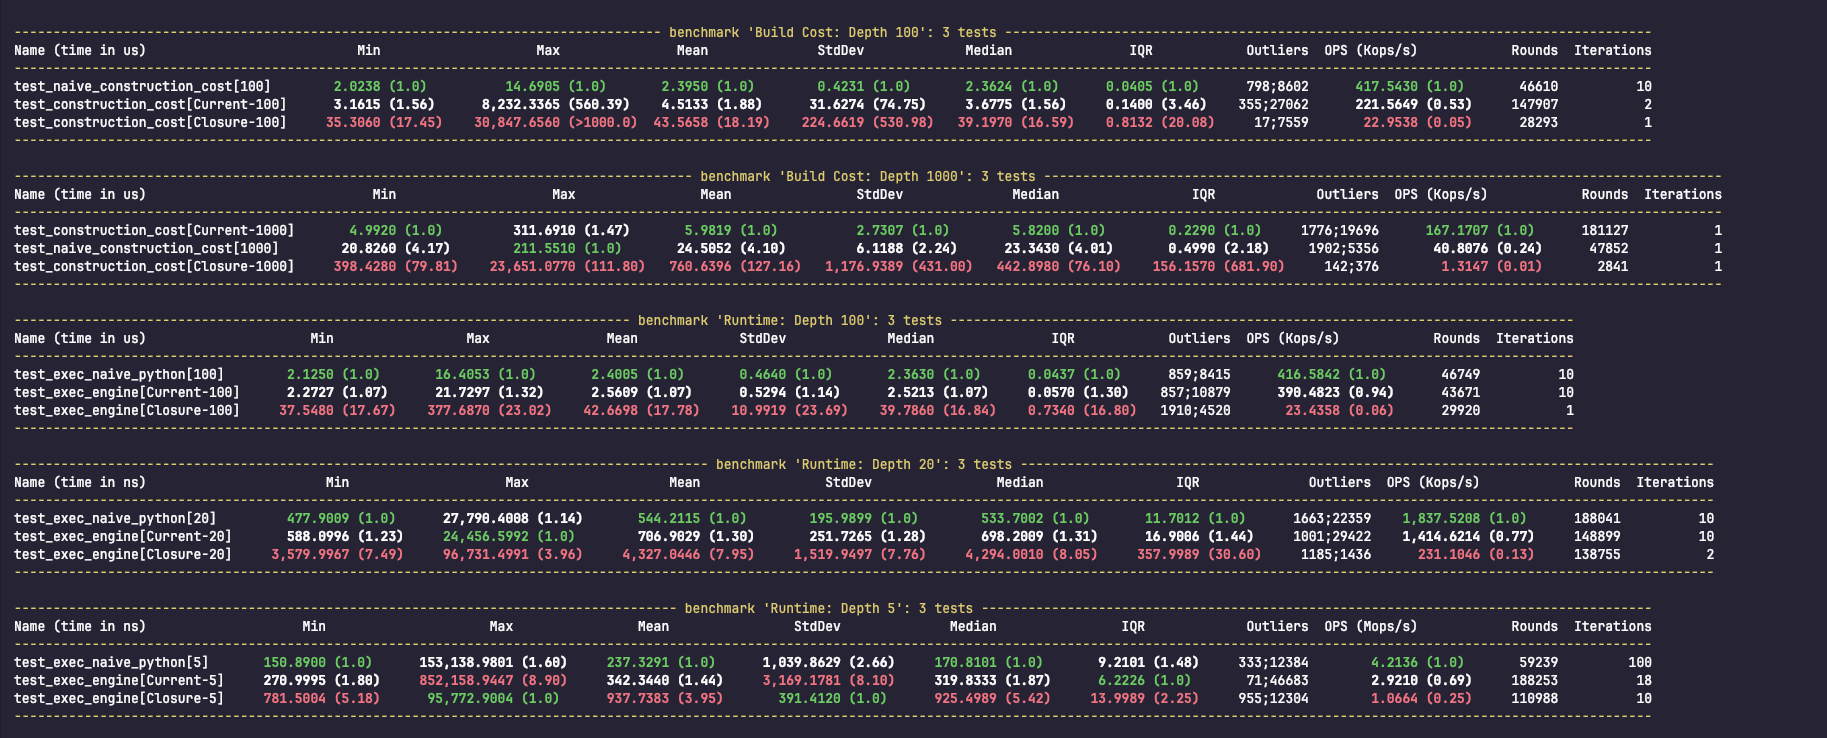1827x738 pixels.
Task: Click test_construction_cost[Closure-100] test name
Action: point(150,122)
